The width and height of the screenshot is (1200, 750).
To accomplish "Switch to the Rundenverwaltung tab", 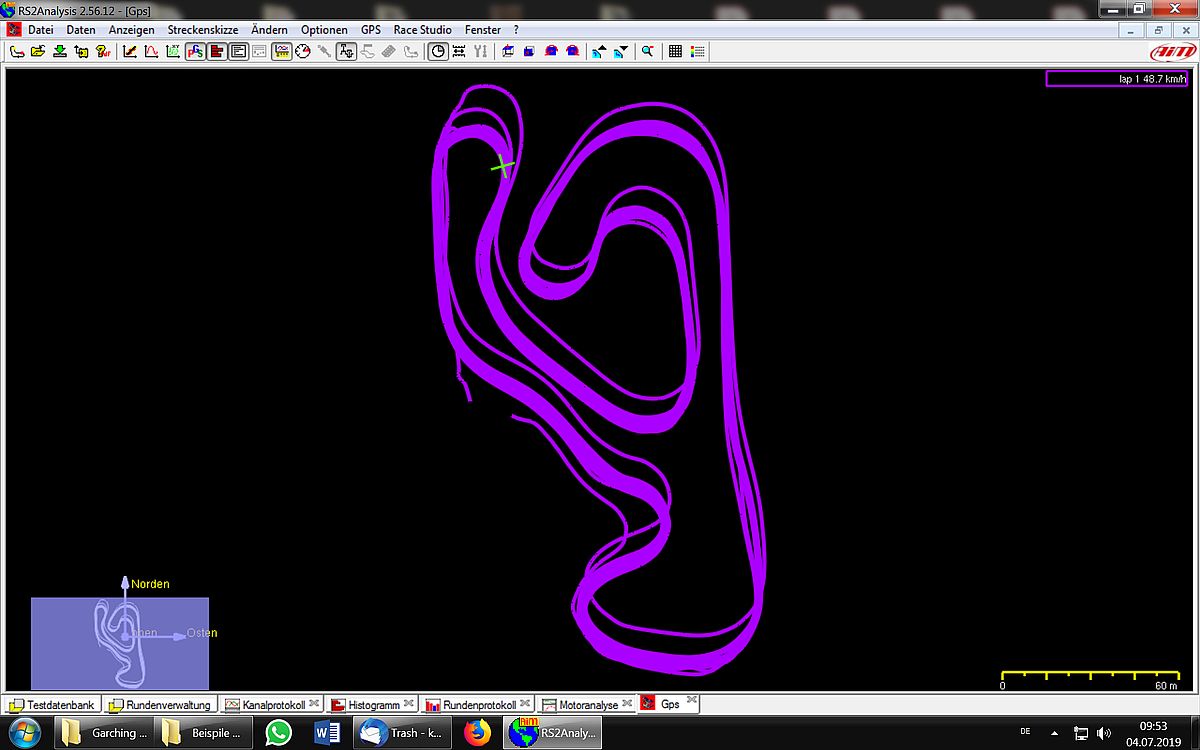I will 161,705.
